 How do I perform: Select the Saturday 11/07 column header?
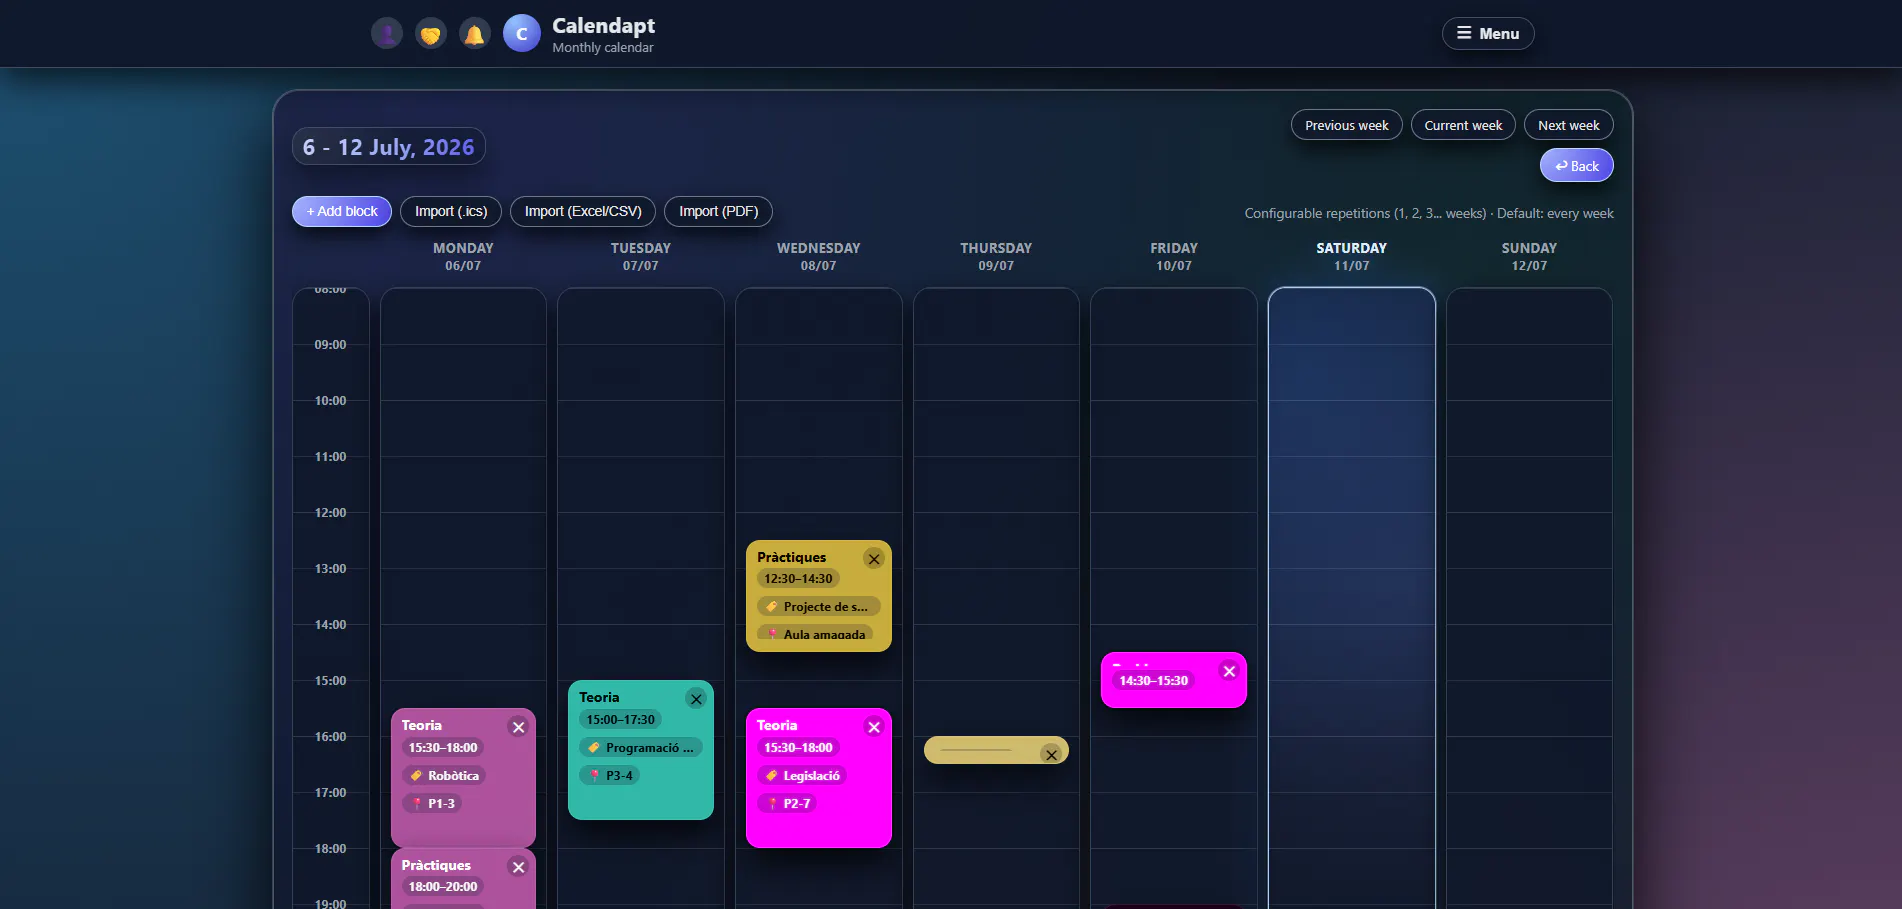tap(1351, 256)
